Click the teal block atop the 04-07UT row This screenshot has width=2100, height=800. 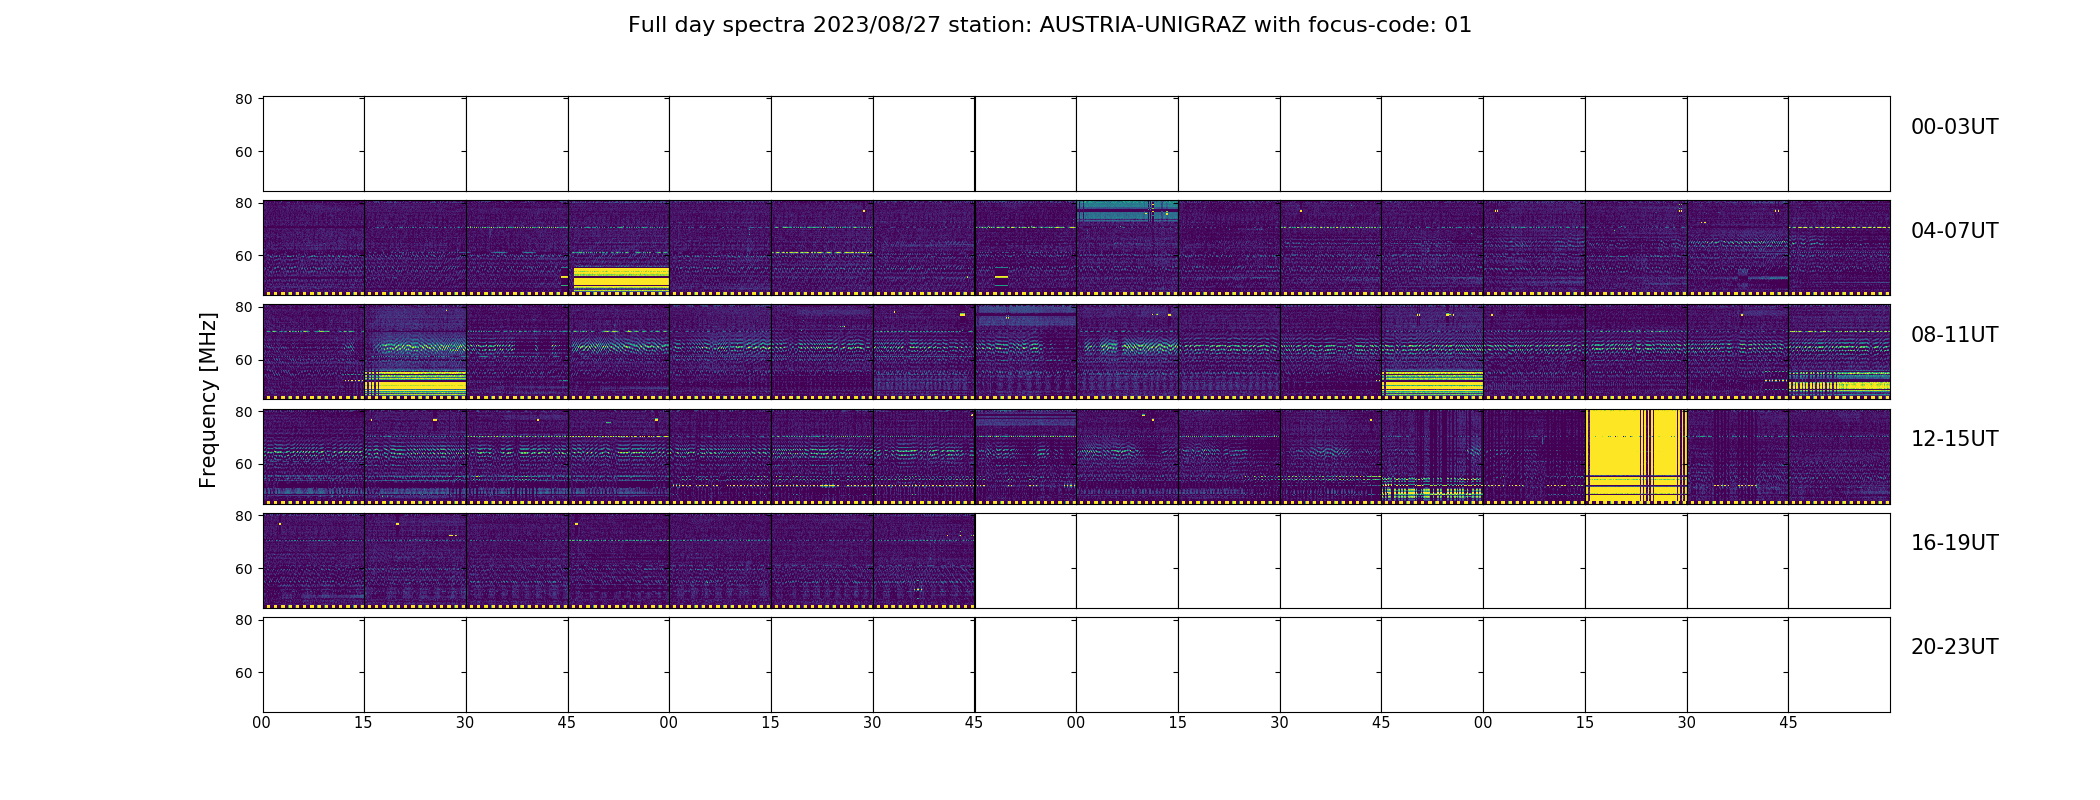(x=1127, y=211)
